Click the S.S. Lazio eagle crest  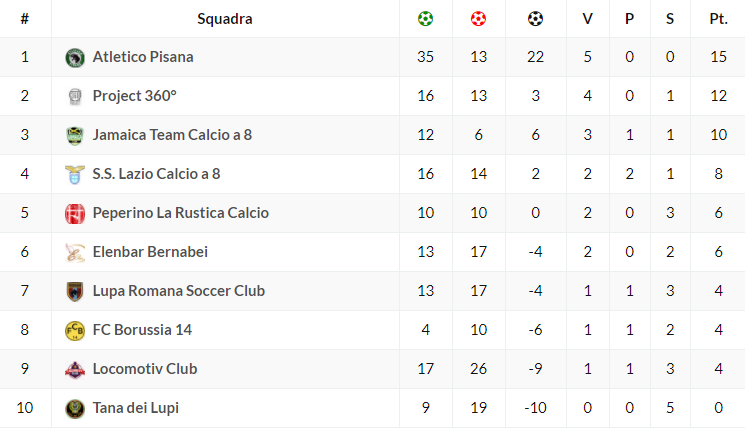click(x=74, y=174)
